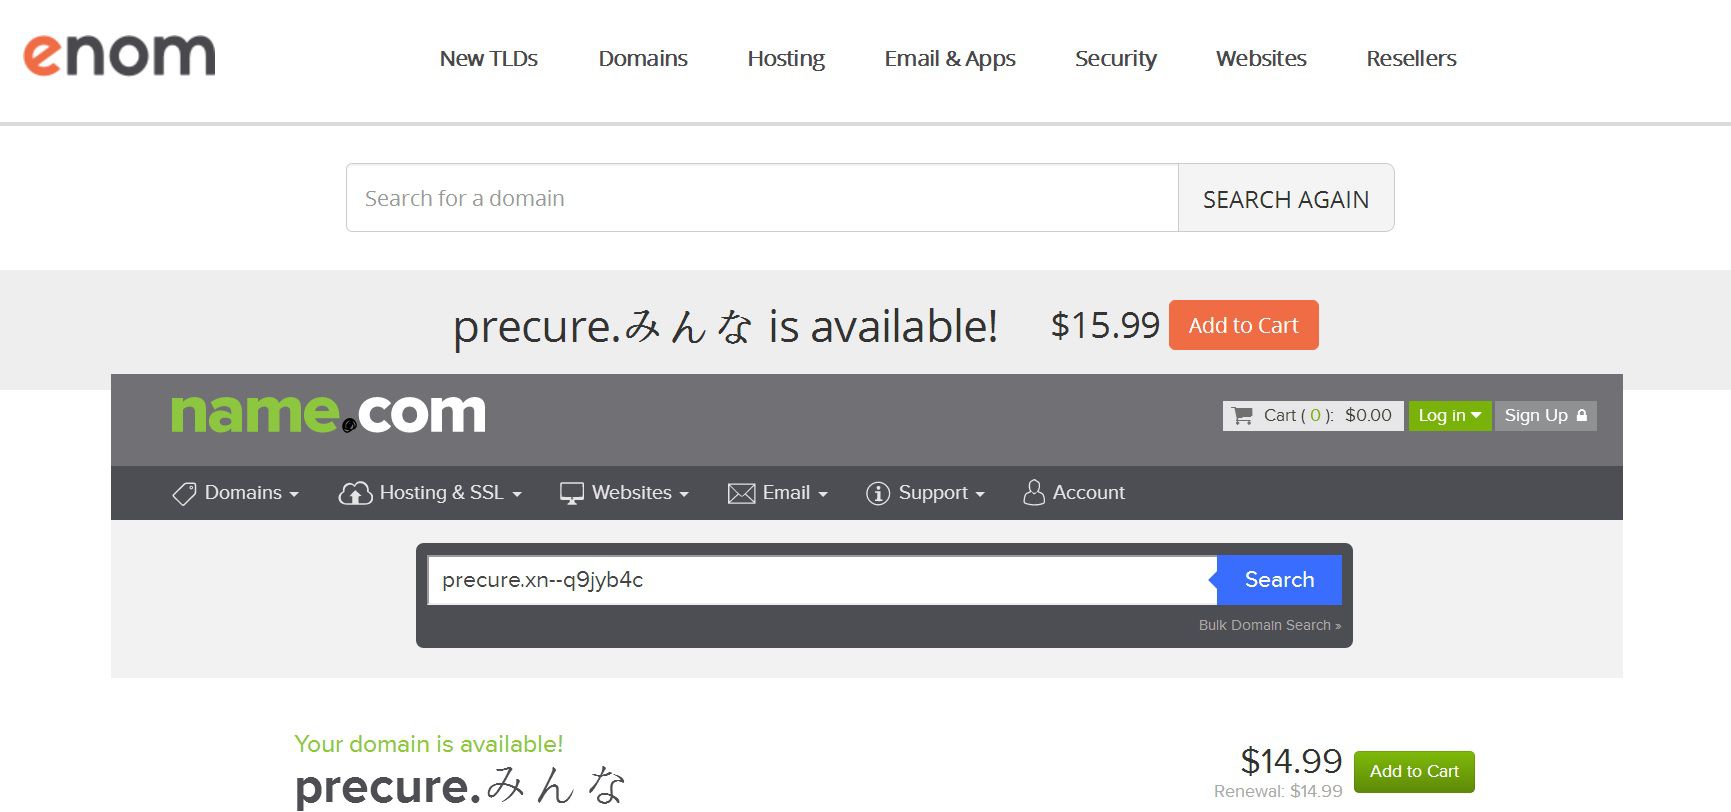Click the Hosting & SSL cloud icon
Viewport: 1731px width, 812px height.
click(x=355, y=493)
